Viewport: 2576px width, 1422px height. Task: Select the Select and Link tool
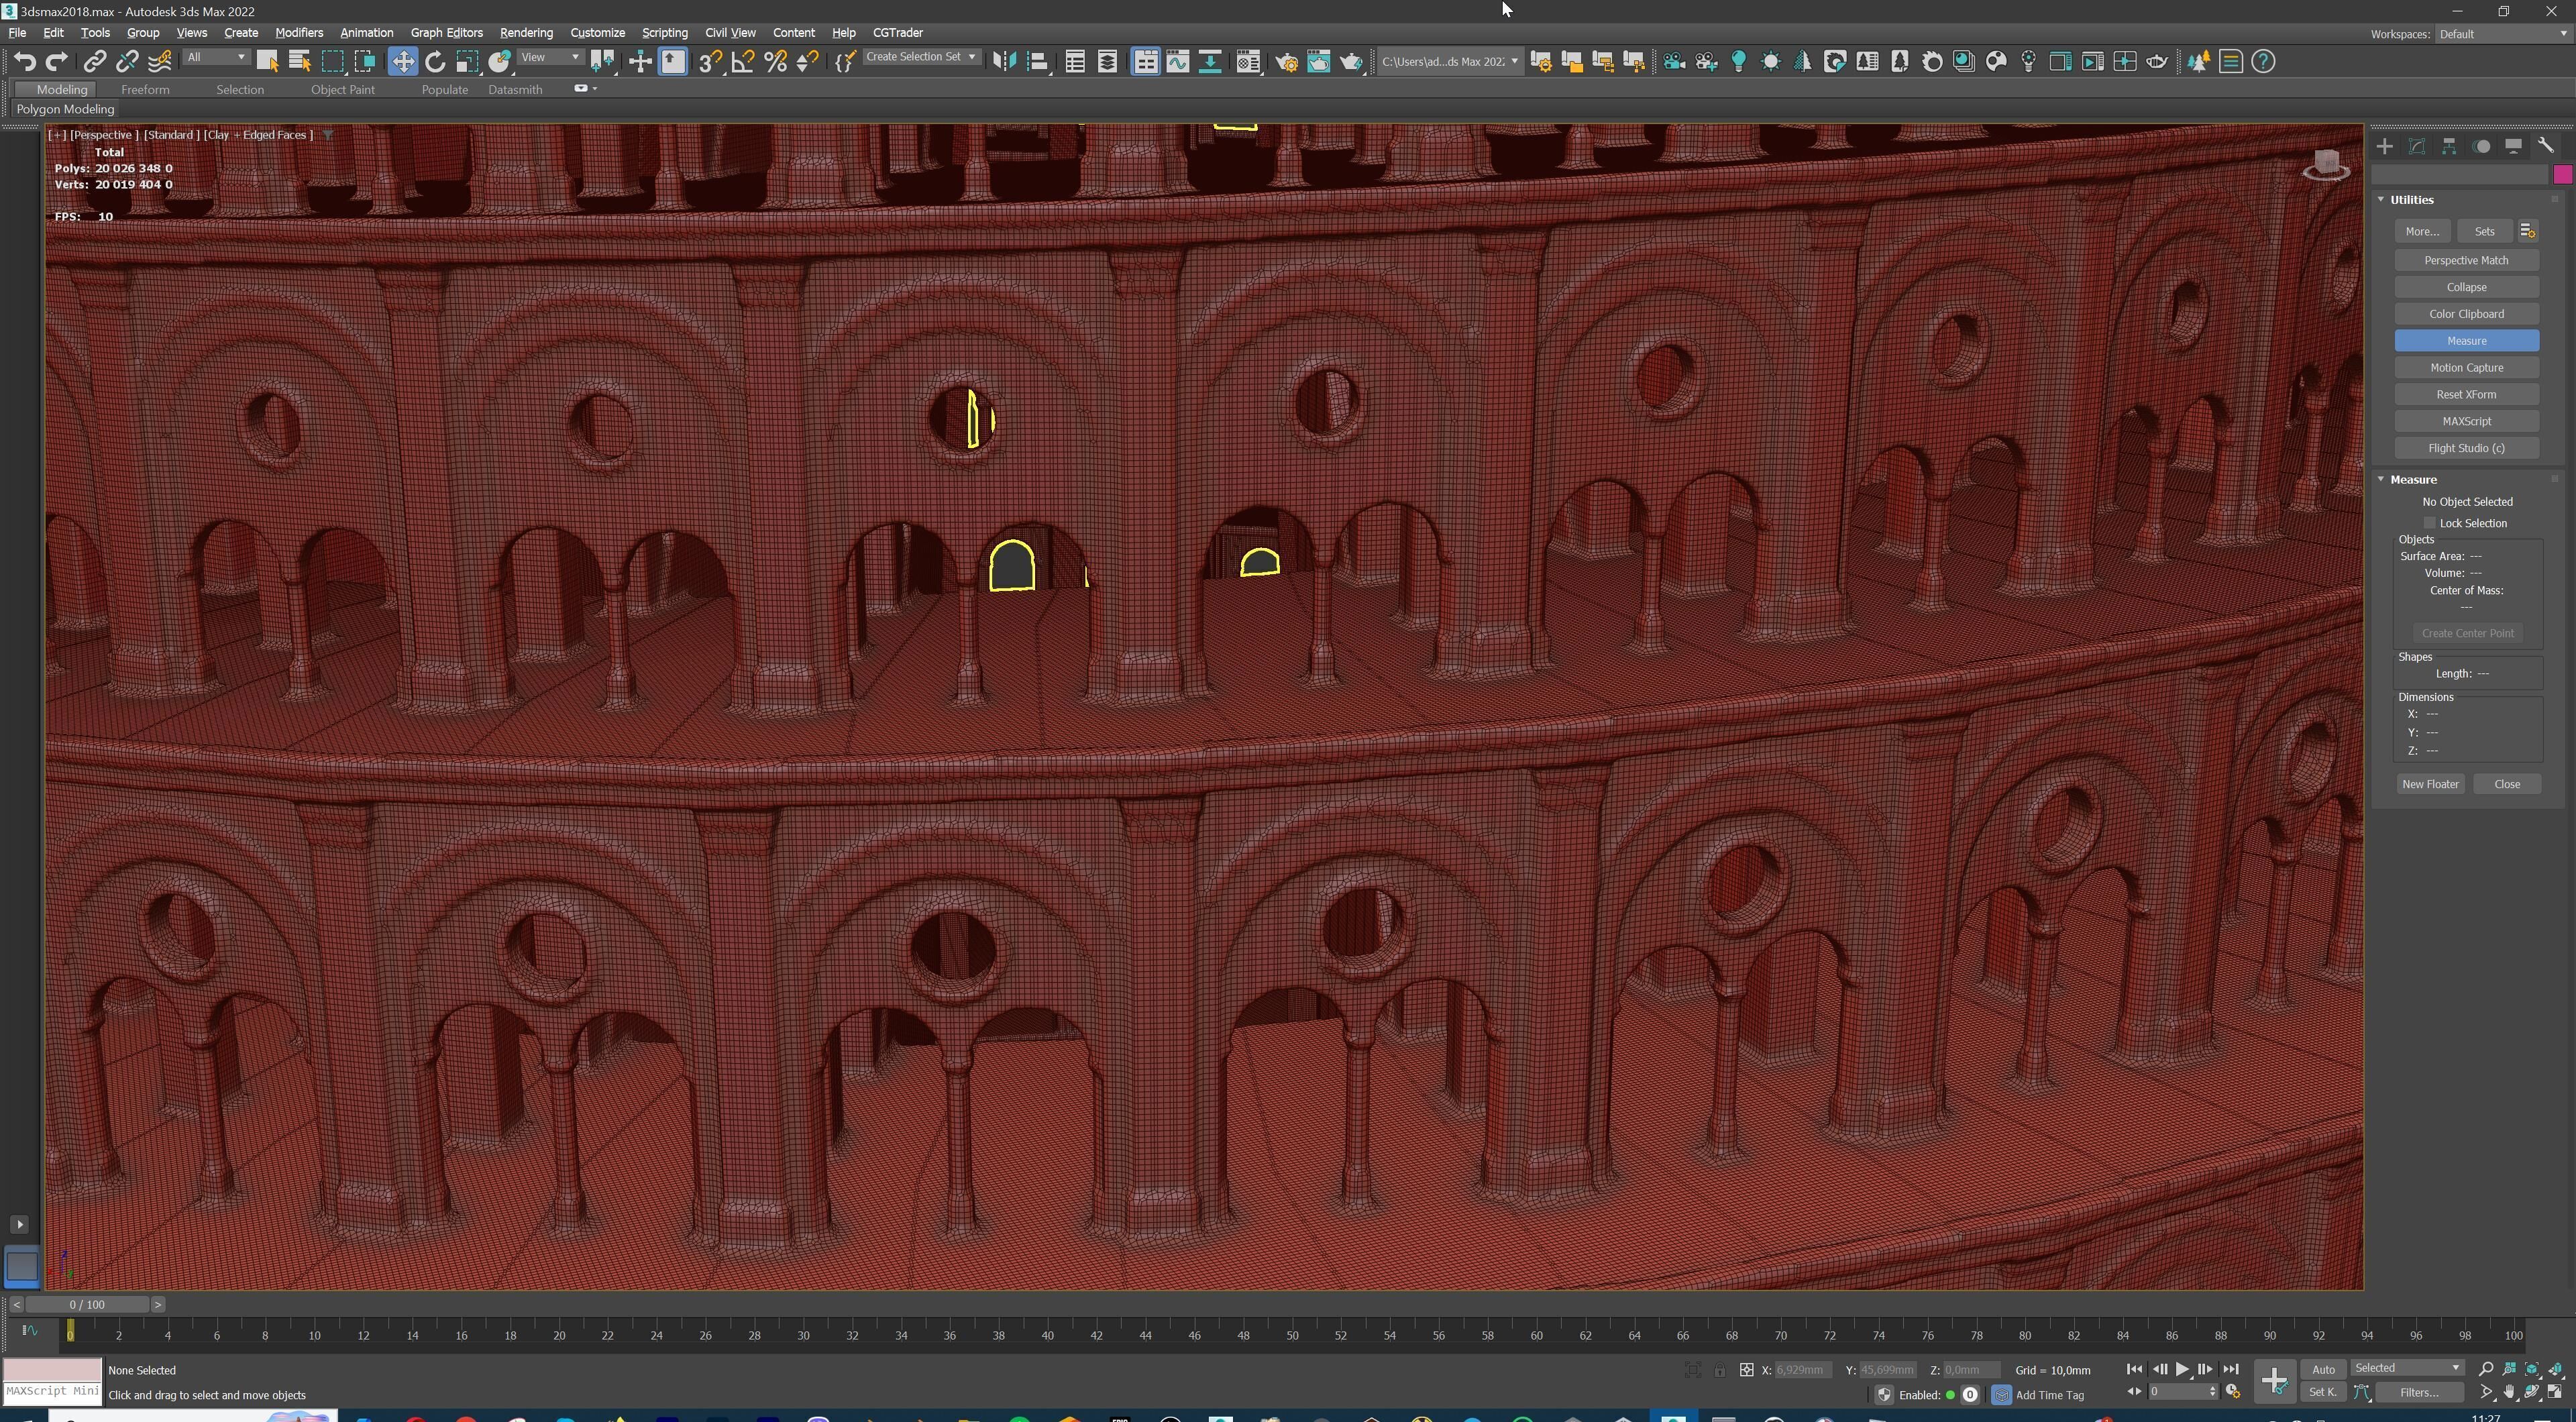point(94,62)
